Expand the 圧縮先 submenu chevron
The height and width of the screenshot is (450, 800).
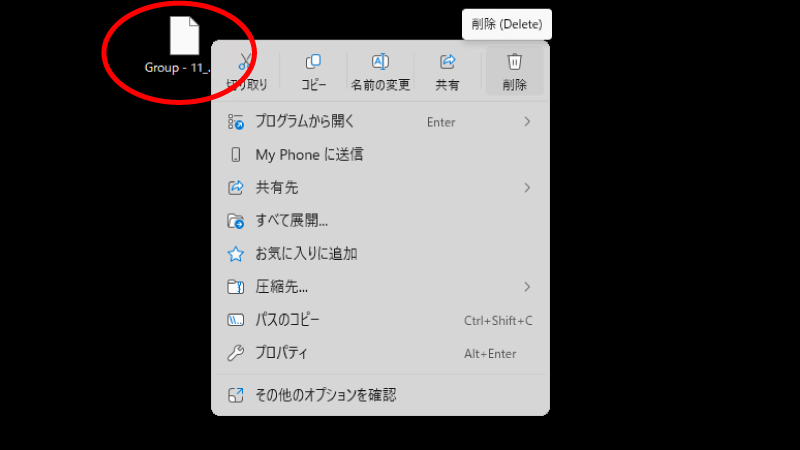pos(527,287)
